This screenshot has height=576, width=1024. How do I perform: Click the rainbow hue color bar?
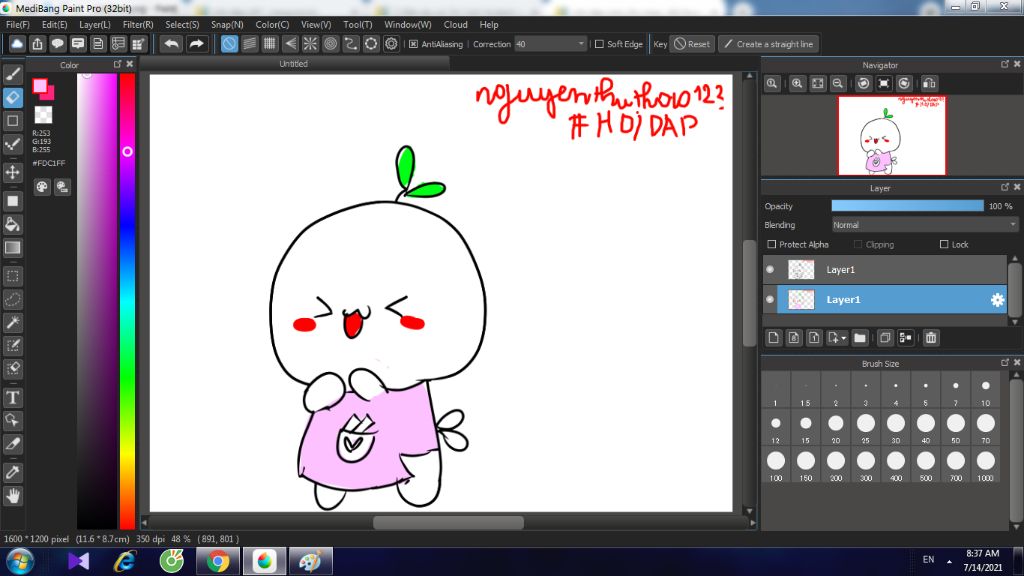coord(127,300)
